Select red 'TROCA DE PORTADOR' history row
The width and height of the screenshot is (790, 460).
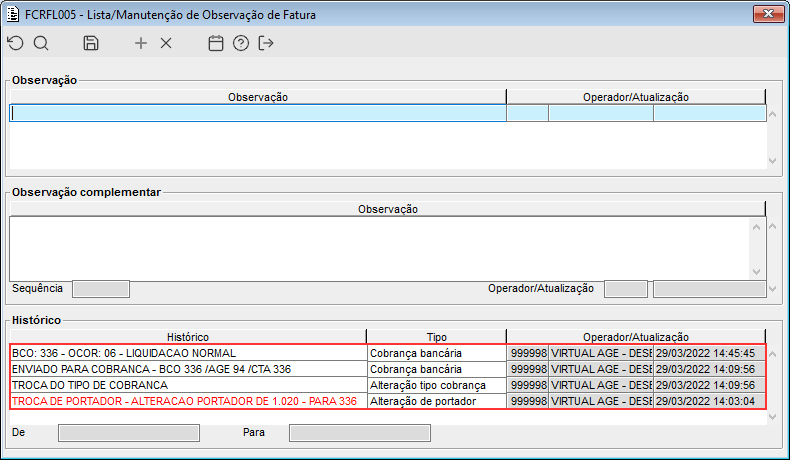(188, 402)
